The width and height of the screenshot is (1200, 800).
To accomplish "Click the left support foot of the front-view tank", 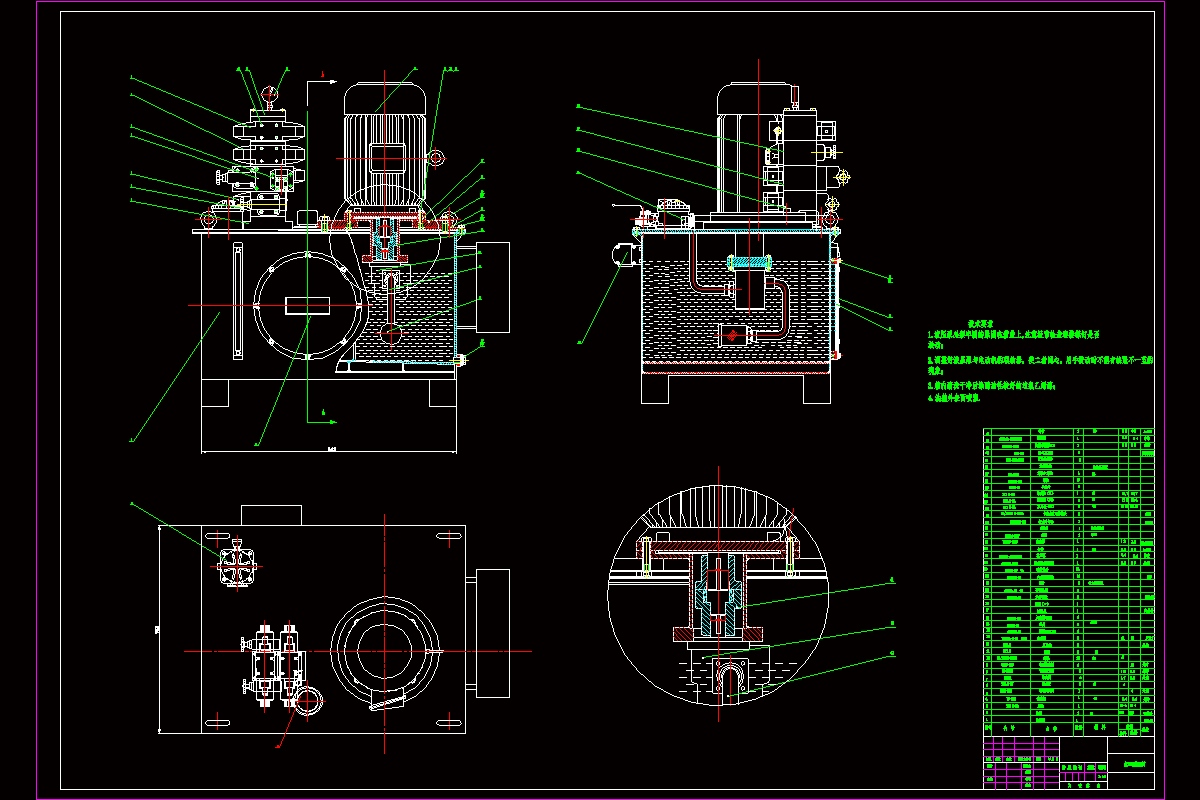I will click(x=217, y=393).
